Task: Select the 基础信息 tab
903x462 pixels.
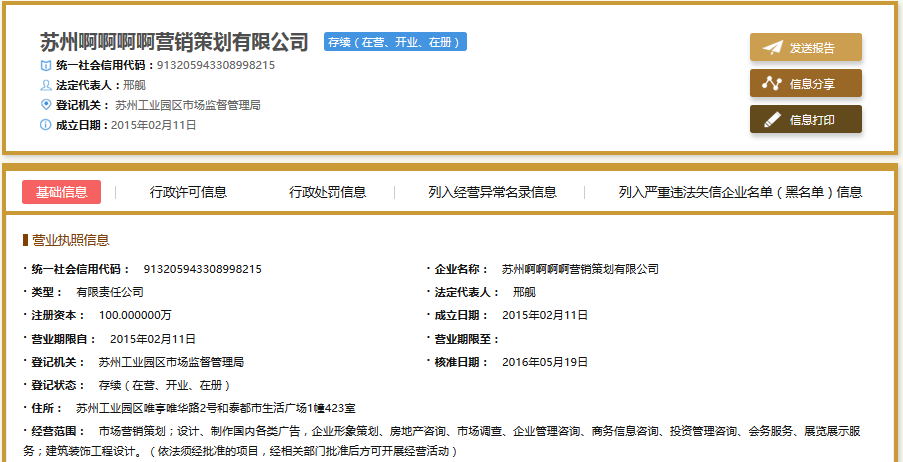Action: [x=61, y=192]
